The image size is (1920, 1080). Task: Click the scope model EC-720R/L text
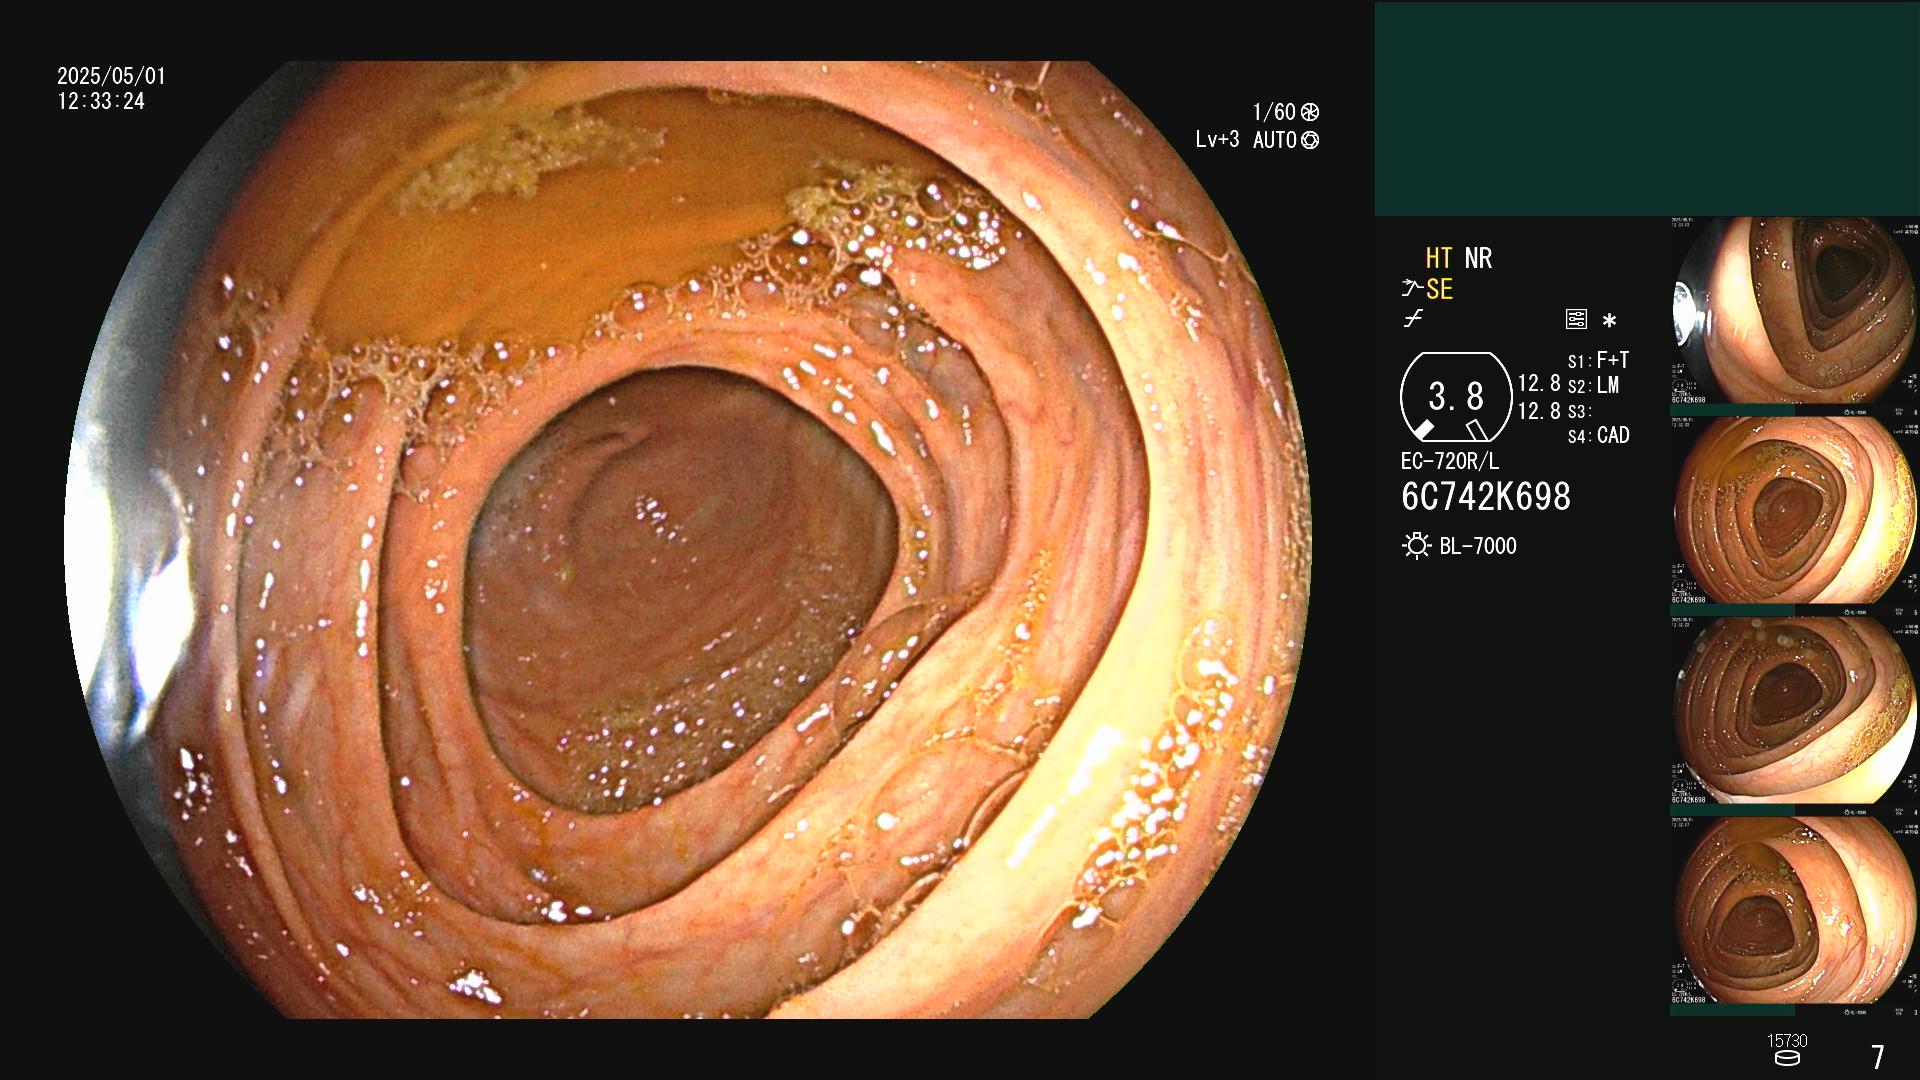click(x=1449, y=461)
